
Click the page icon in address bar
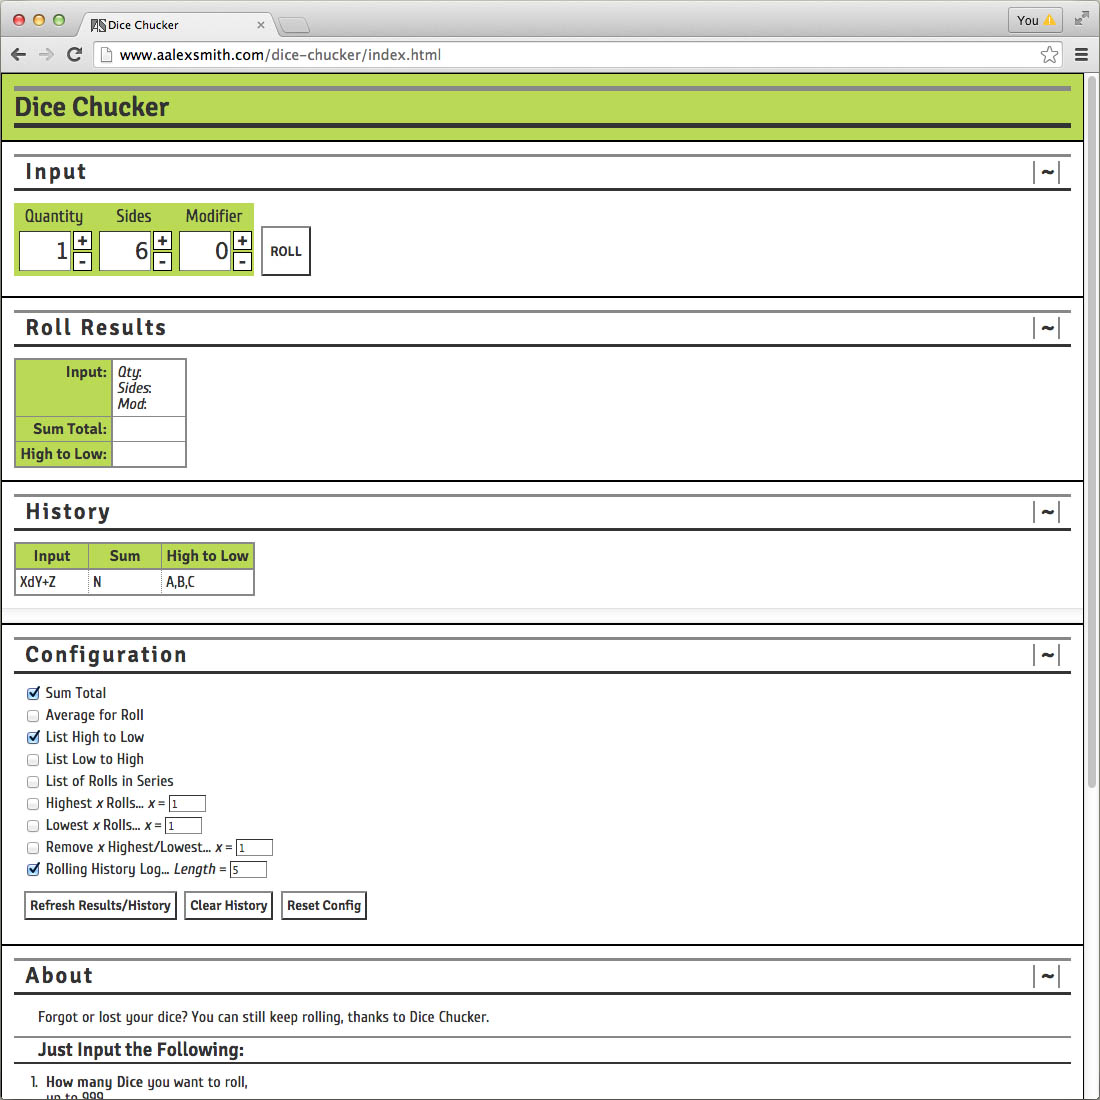[x=107, y=55]
